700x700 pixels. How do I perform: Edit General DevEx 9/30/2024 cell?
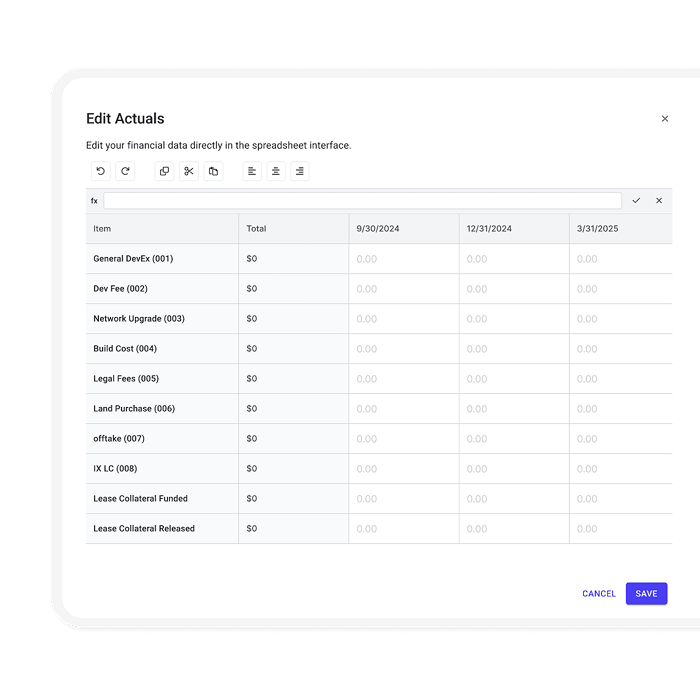(x=404, y=259)
